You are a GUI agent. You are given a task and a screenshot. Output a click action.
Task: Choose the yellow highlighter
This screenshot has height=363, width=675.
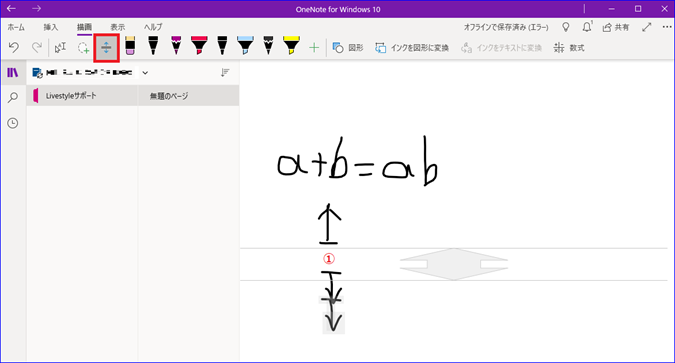pyautogui.click(x=291, y=46)
